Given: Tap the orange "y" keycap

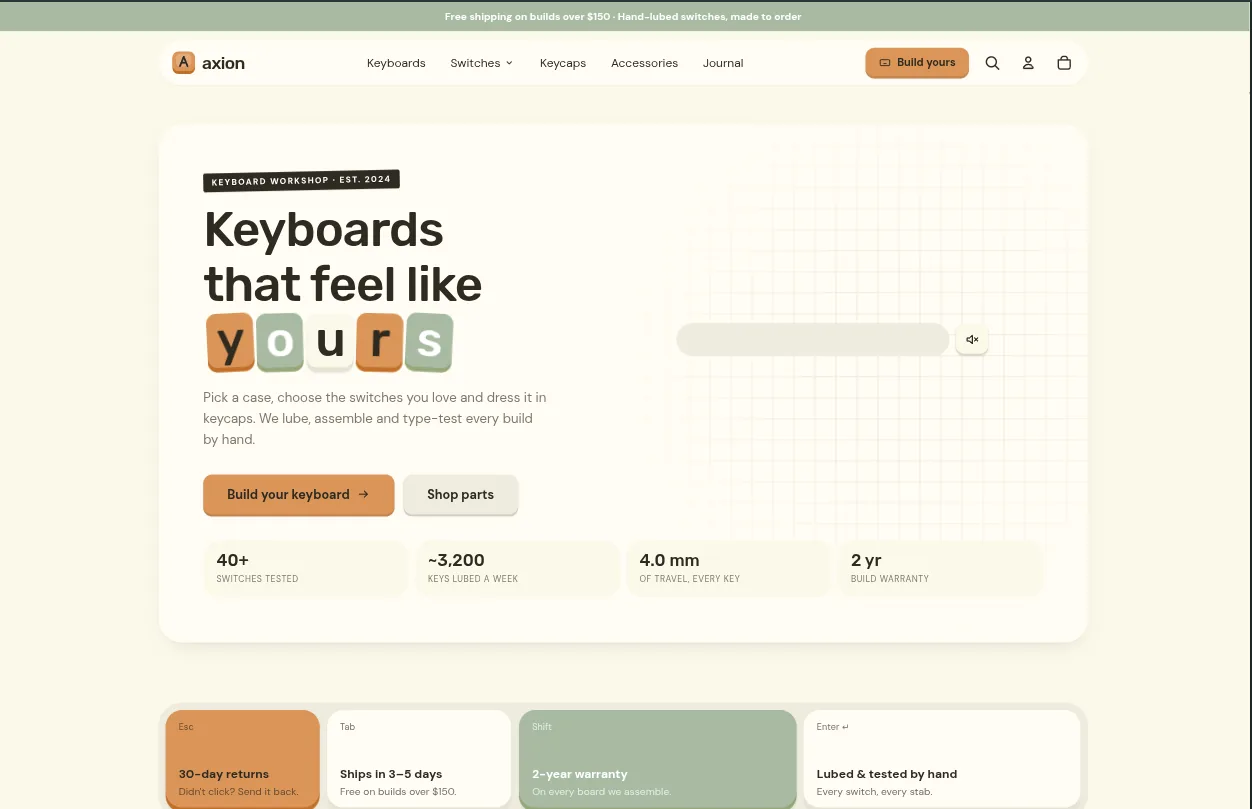Looking at the screenshot, I should click(230, 342).
